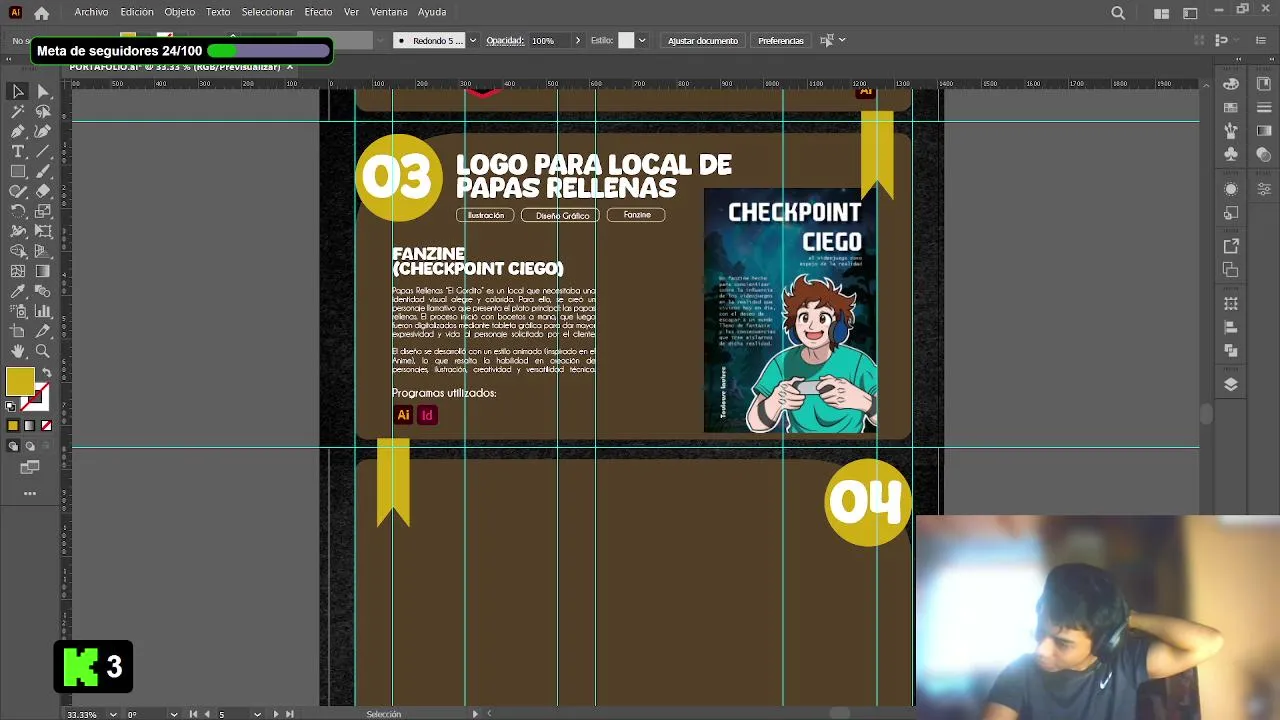
Task: Open the Efecto menu
Action: pos(318,12)
